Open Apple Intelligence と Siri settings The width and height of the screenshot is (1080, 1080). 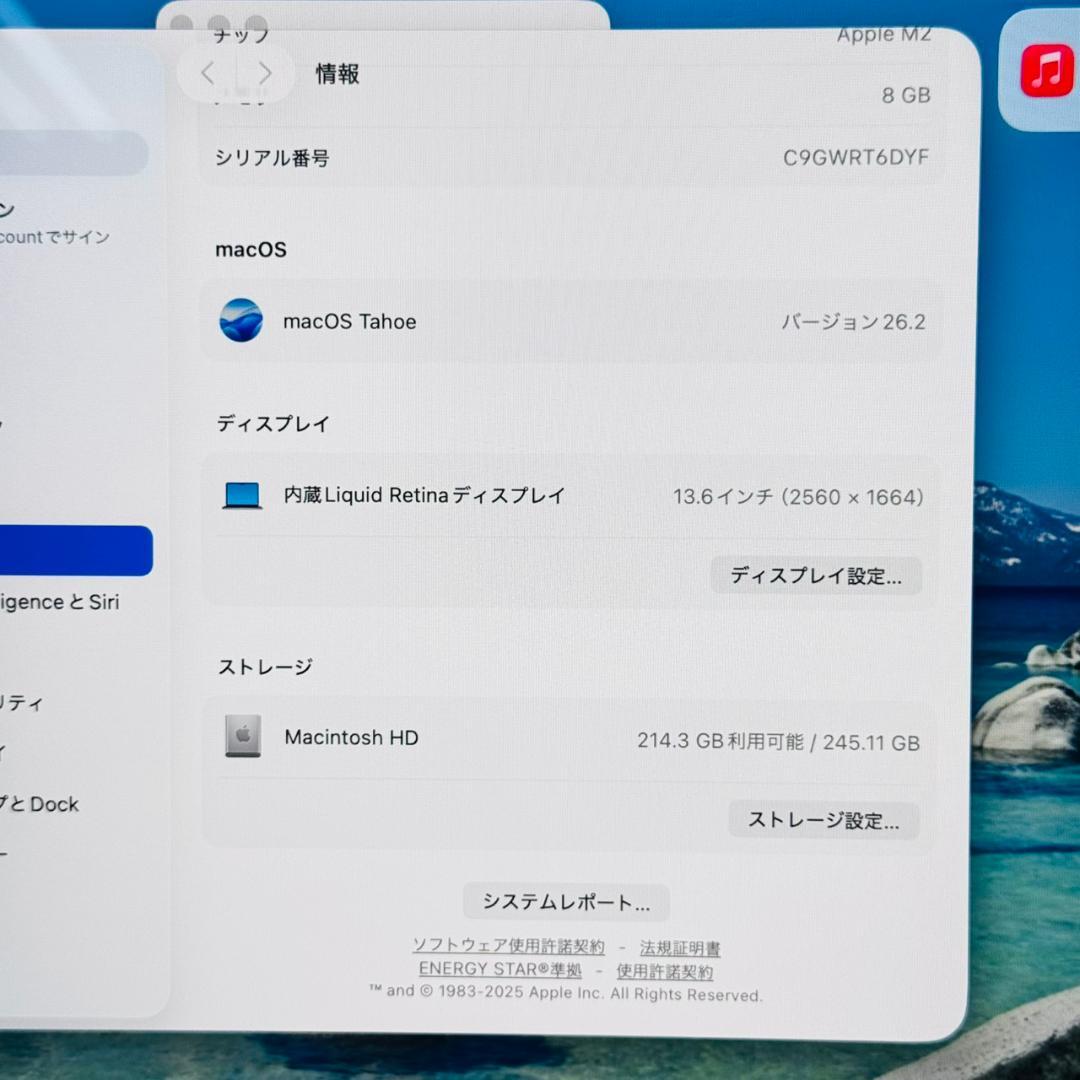(60, 602)
